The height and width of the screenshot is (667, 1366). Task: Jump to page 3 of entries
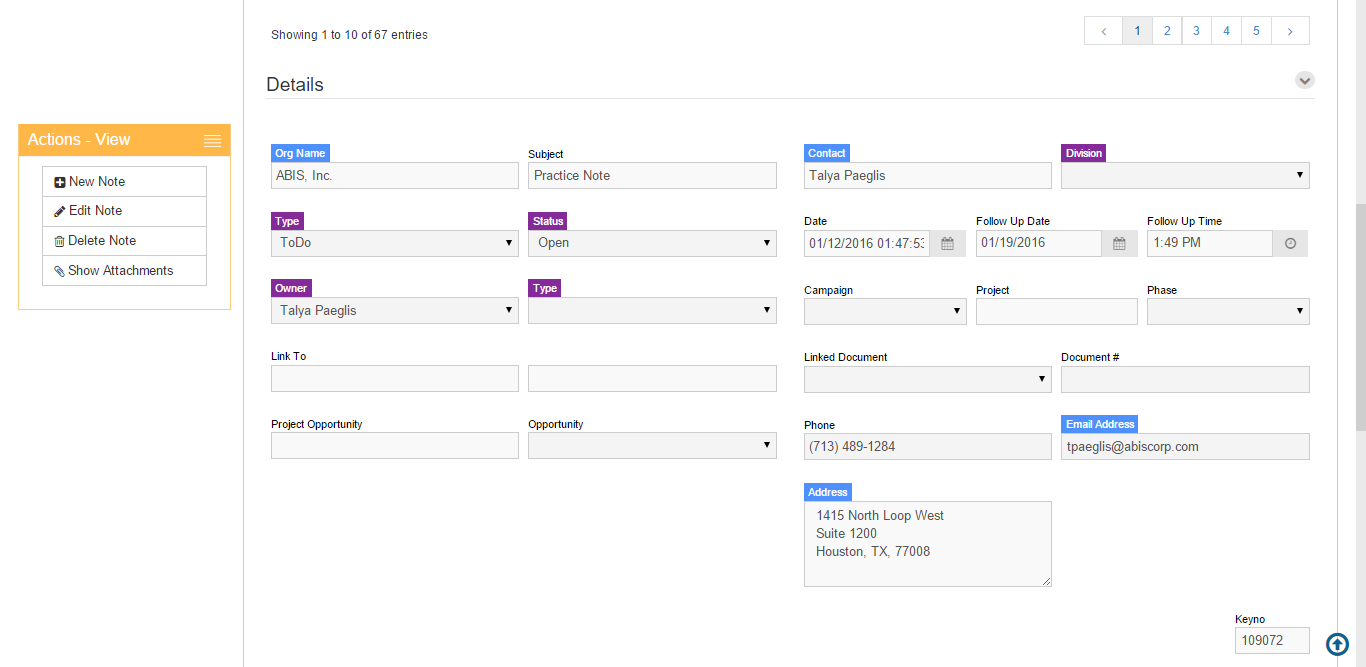1196,31
